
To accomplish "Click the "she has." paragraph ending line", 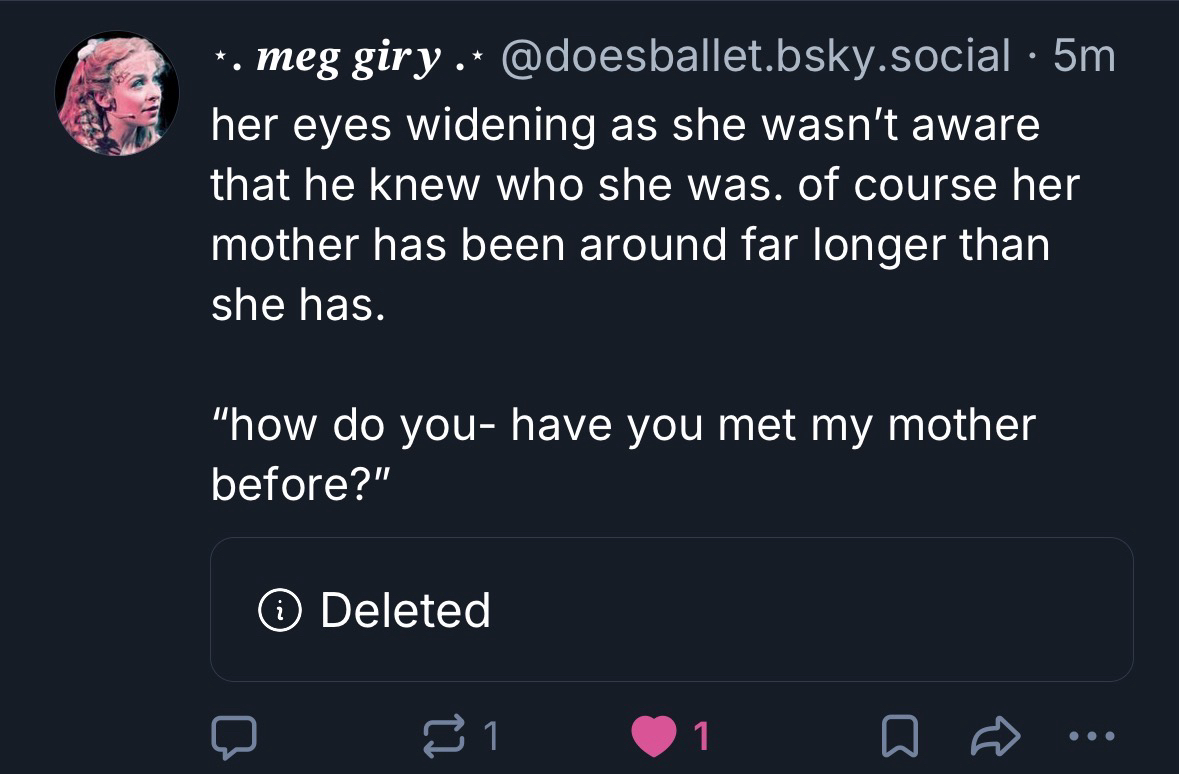I will 297,306.
